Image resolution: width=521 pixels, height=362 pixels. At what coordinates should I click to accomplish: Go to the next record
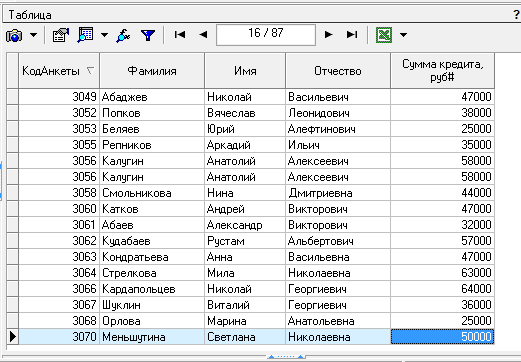(x=328, y=34)
